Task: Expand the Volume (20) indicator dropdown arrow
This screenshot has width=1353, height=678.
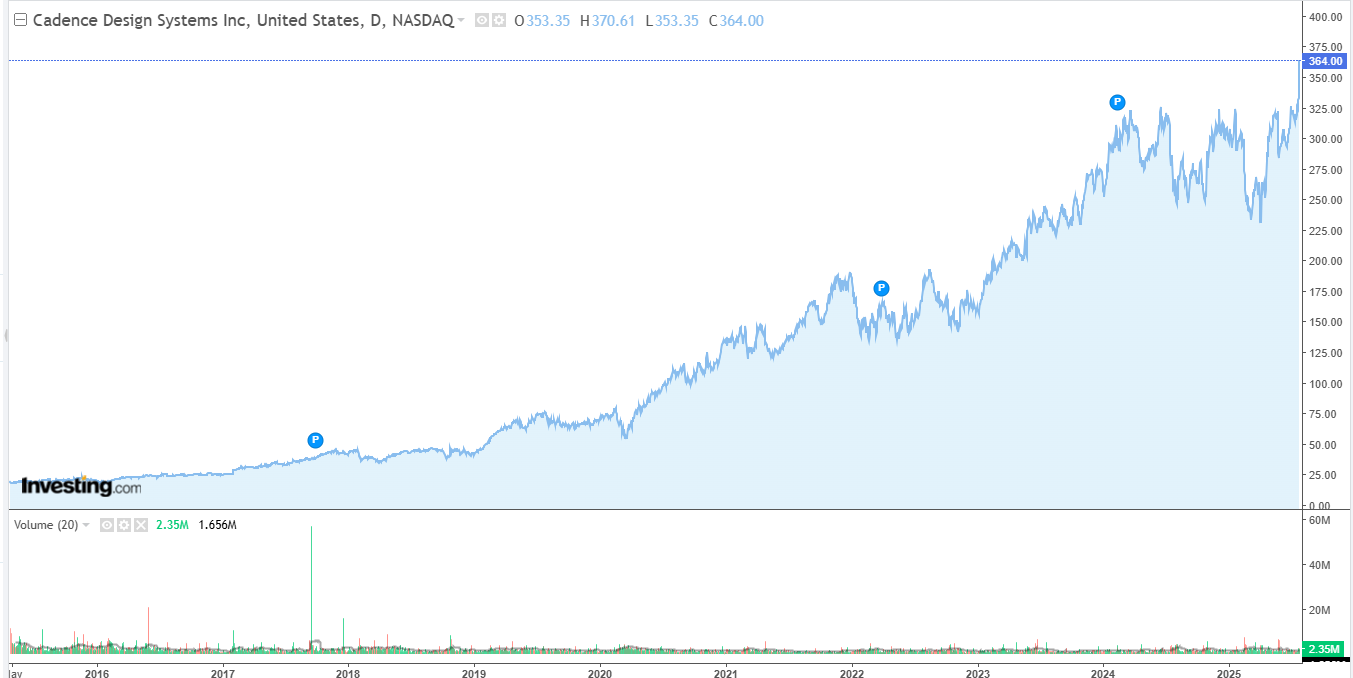Action: 87,525
